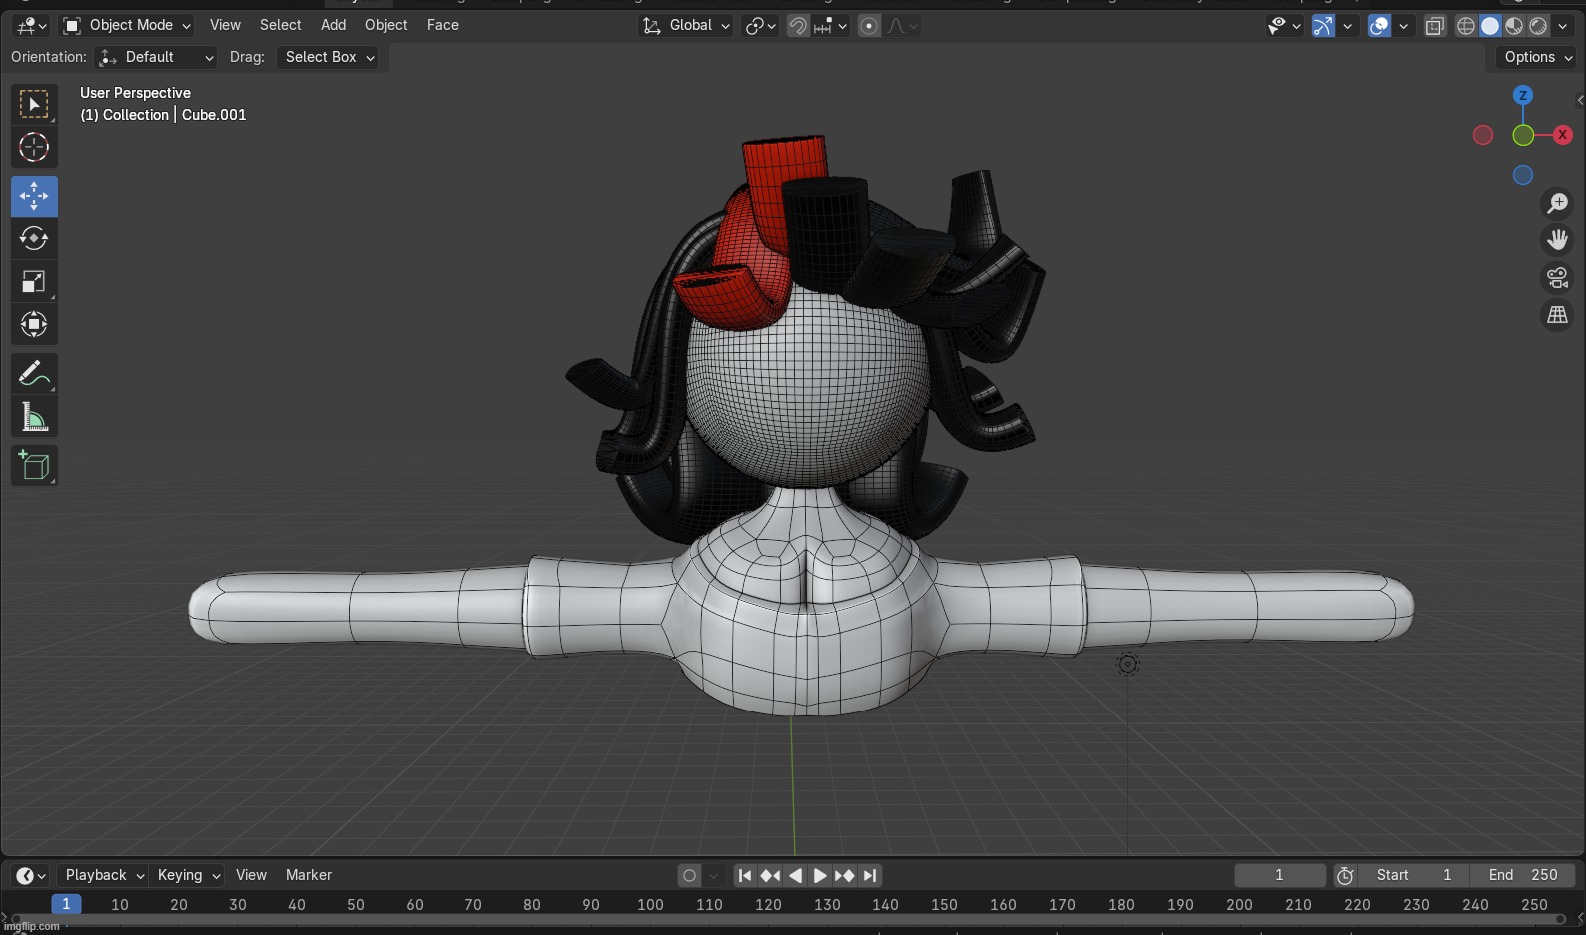
Task: Open the Keying menu
Action: tap(187, 875)
